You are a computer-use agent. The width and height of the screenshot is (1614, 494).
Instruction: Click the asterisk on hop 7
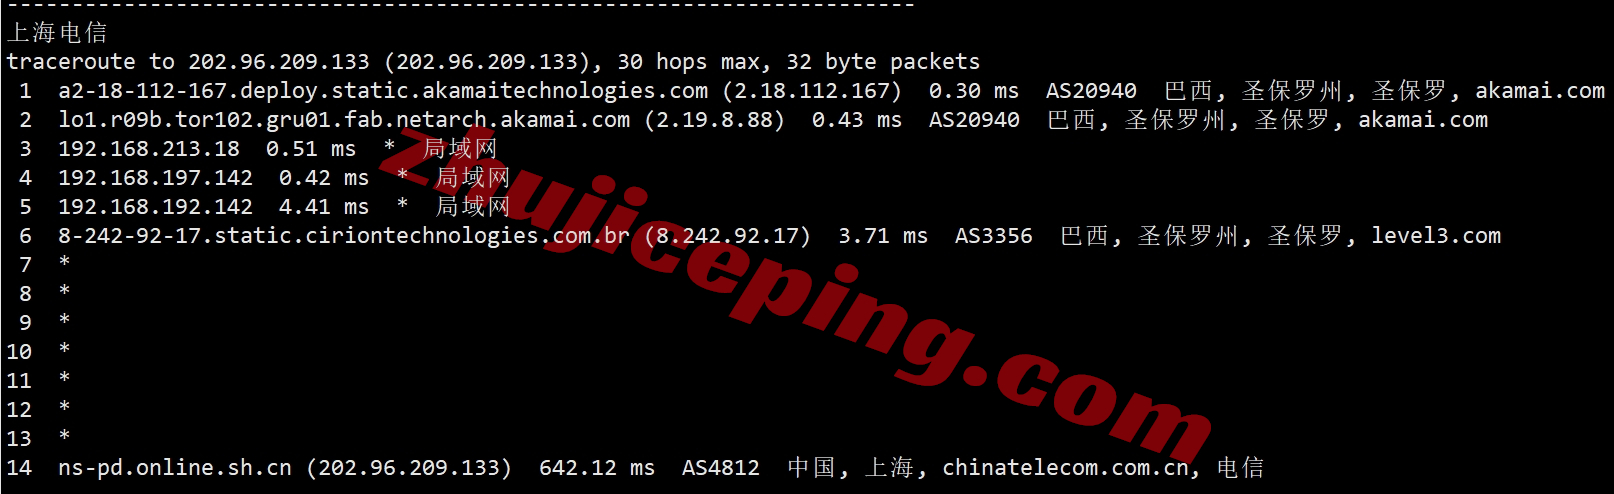[x=64, y=263]
